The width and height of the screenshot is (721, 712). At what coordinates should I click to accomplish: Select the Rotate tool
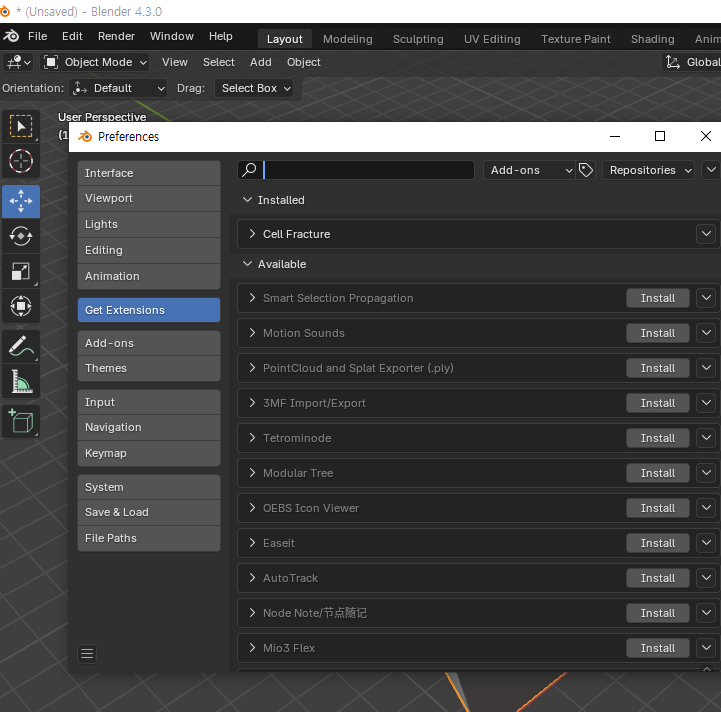coord(21,236)
